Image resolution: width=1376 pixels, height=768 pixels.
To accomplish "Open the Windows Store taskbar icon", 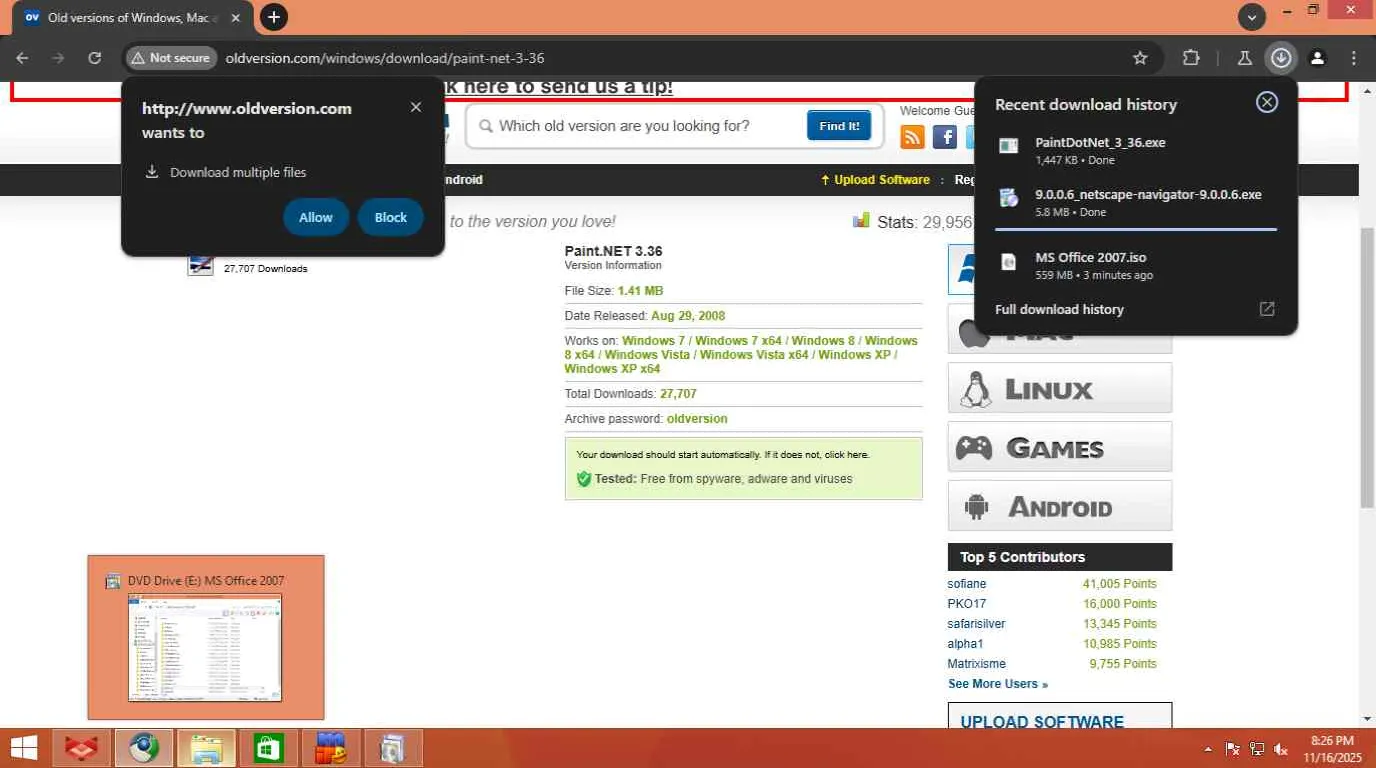I will (x=269, y=748).
